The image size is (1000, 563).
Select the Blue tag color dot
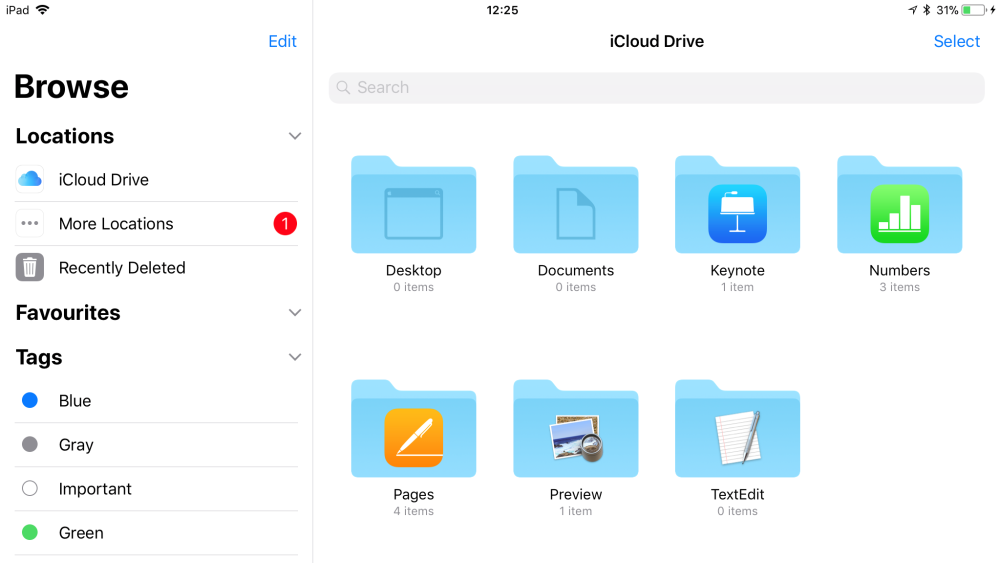pyautogui.click(x=30, y=400)
